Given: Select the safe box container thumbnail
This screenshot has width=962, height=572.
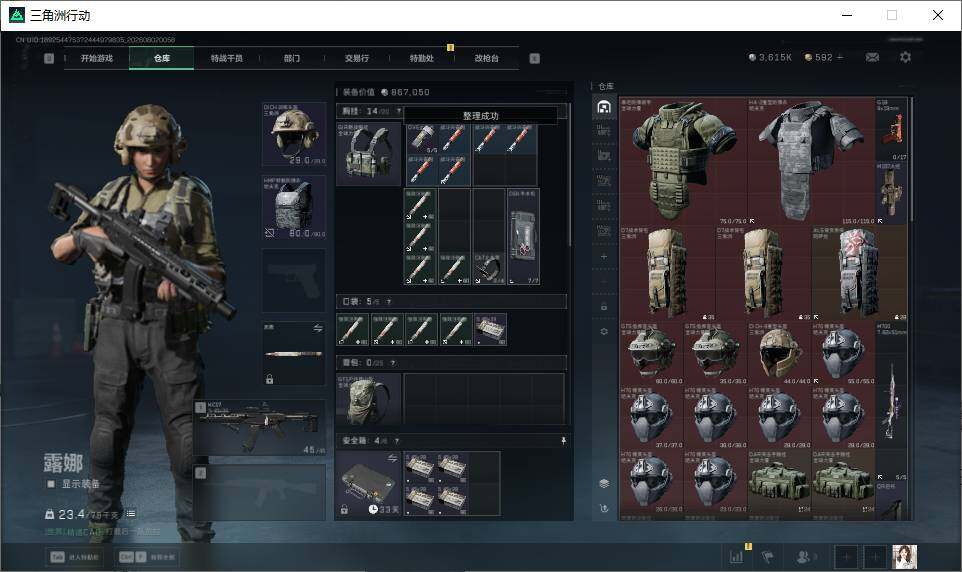Looking at the screenshot, I should coord(368,484).
